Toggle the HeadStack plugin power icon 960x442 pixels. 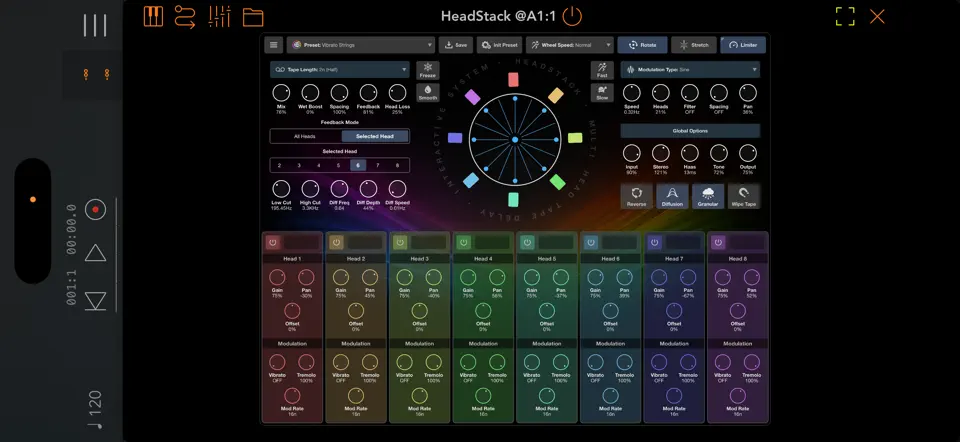pyautogui.click(x=572, y=16)
